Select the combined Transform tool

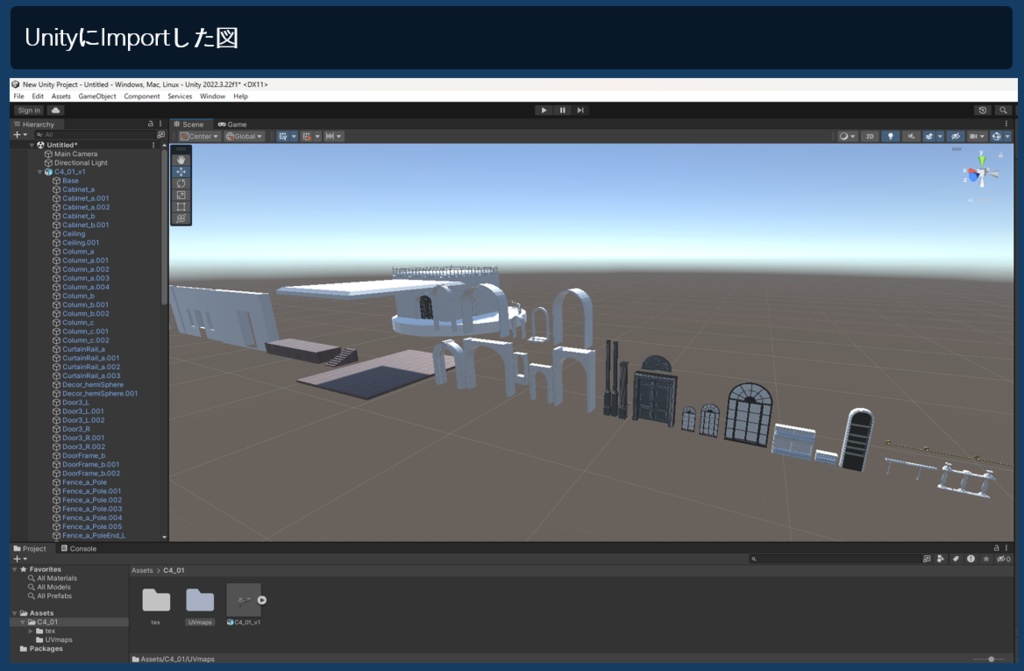[181, 218]
